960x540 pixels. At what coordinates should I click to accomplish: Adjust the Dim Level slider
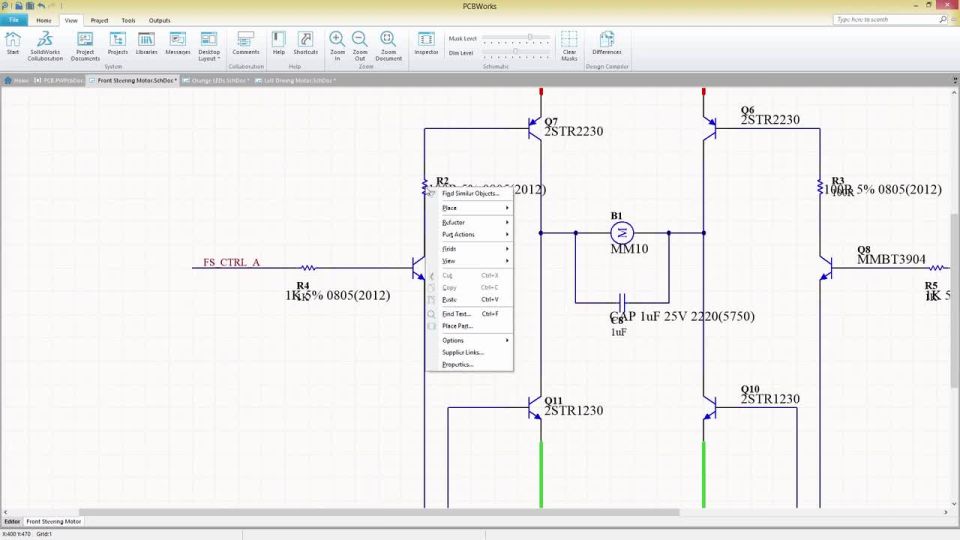click(x=516, y=53)
